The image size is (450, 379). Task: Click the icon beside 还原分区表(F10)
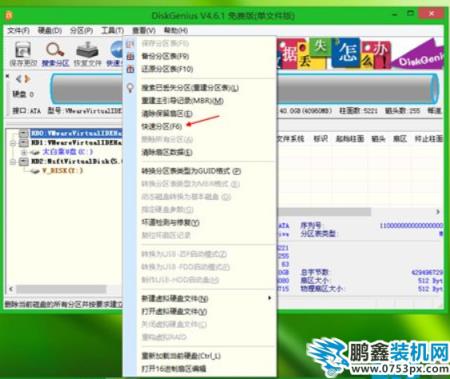click(130, 69)
